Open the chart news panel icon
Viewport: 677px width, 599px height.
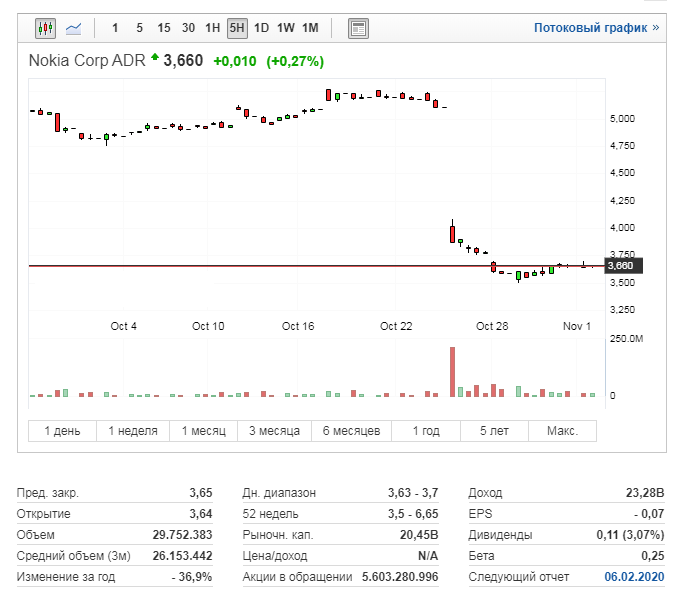tap(358, 29)
